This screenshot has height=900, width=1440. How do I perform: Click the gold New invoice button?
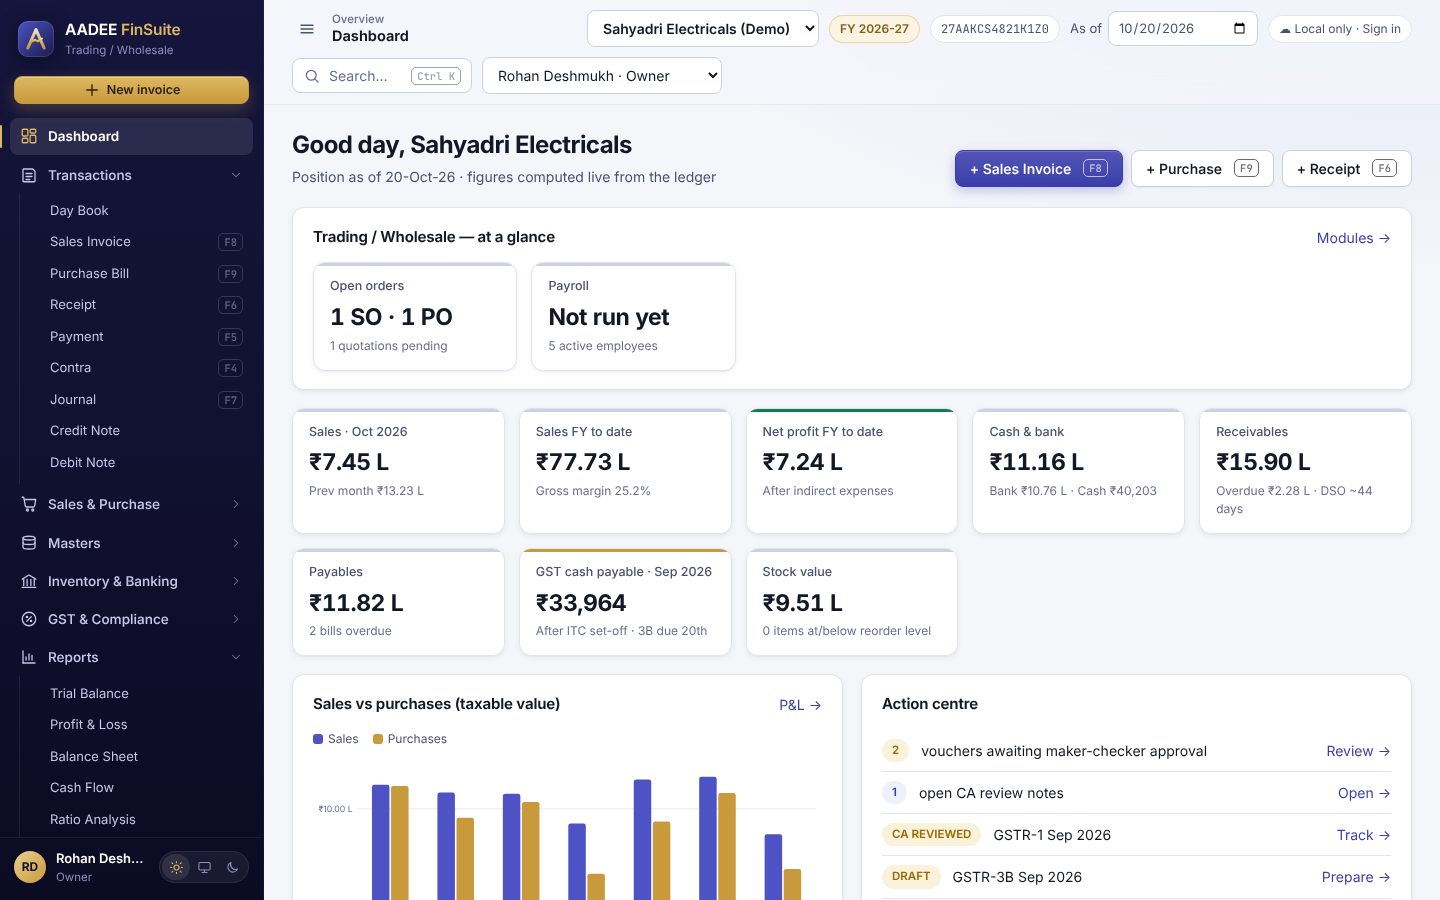(x=131, y=90)
